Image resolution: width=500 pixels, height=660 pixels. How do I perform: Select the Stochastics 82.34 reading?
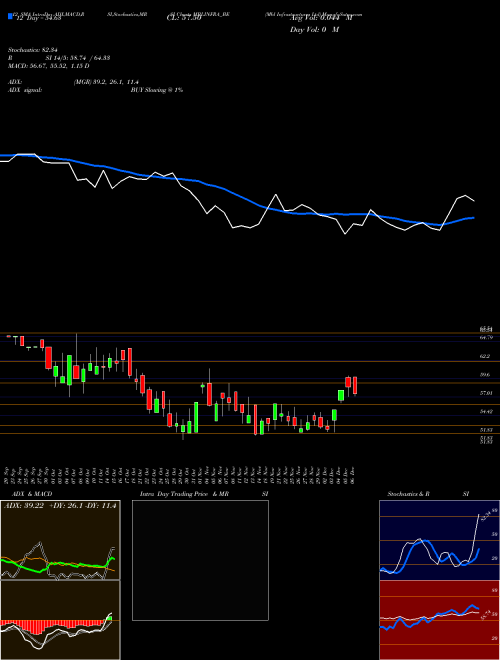click(35, 50)
